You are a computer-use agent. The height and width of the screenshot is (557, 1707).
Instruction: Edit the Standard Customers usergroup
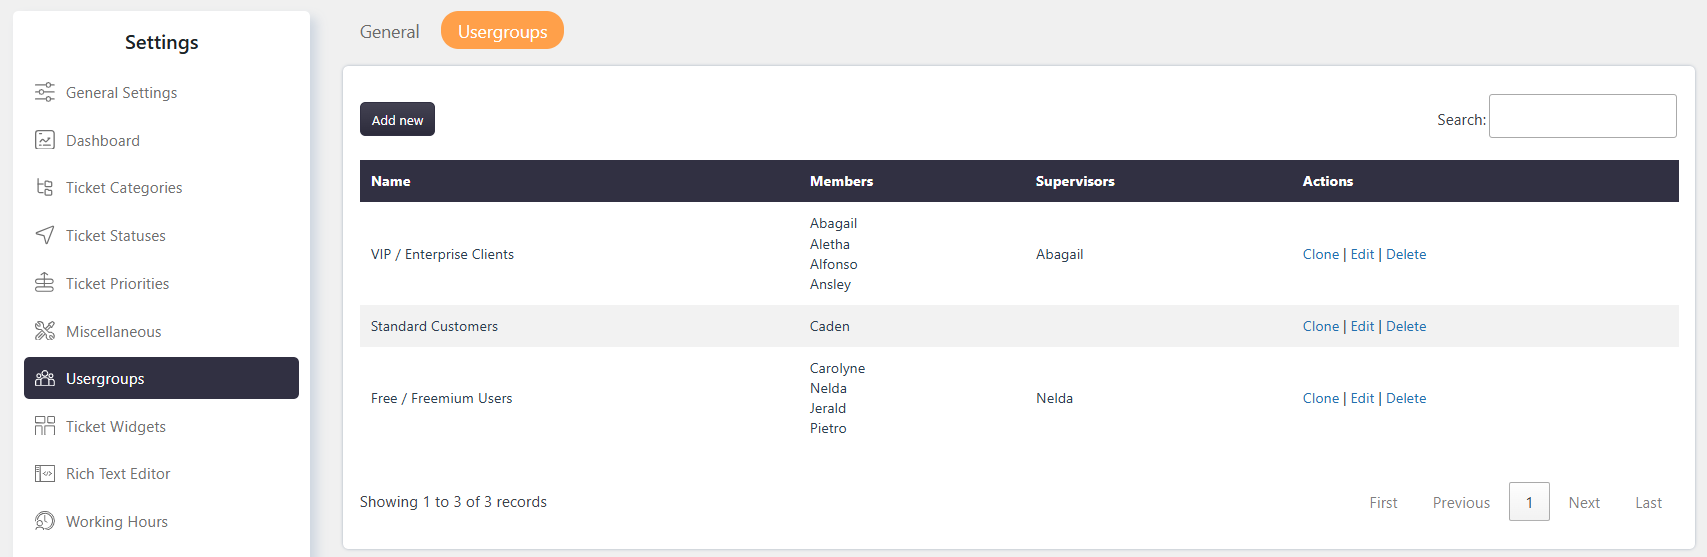click(1362, 326)
